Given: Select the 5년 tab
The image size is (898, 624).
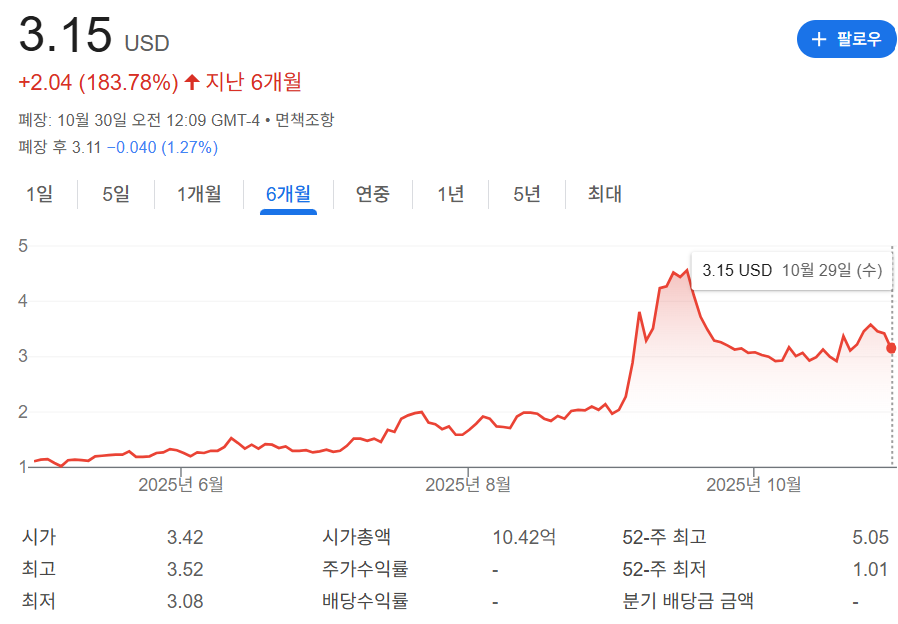Looking at the screenshot, I should point(527,194).
